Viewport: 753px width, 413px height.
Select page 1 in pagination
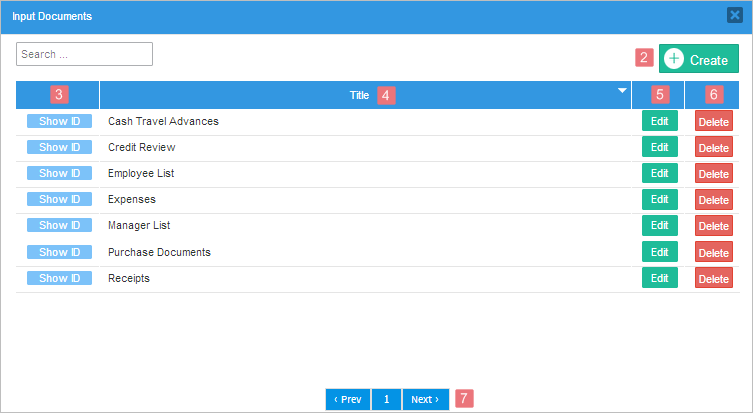(x=386, y=399)
